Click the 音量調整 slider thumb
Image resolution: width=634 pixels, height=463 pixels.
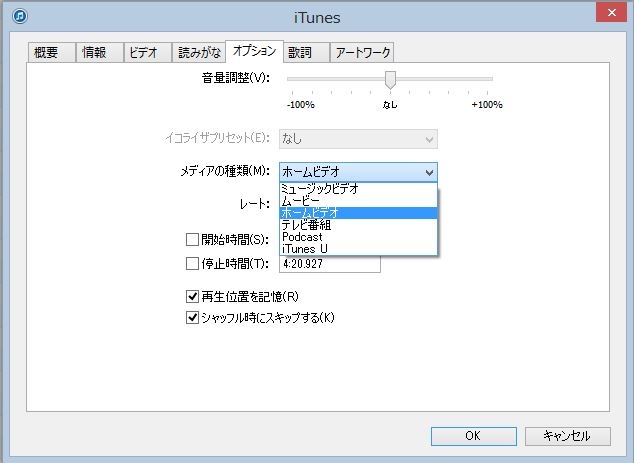tap(390, 80)
